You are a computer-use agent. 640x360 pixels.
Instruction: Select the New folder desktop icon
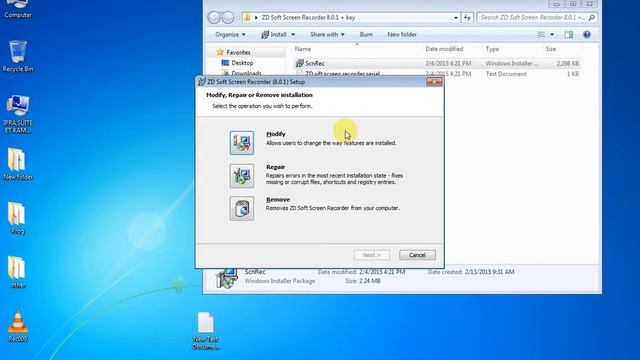pos(18,164)
